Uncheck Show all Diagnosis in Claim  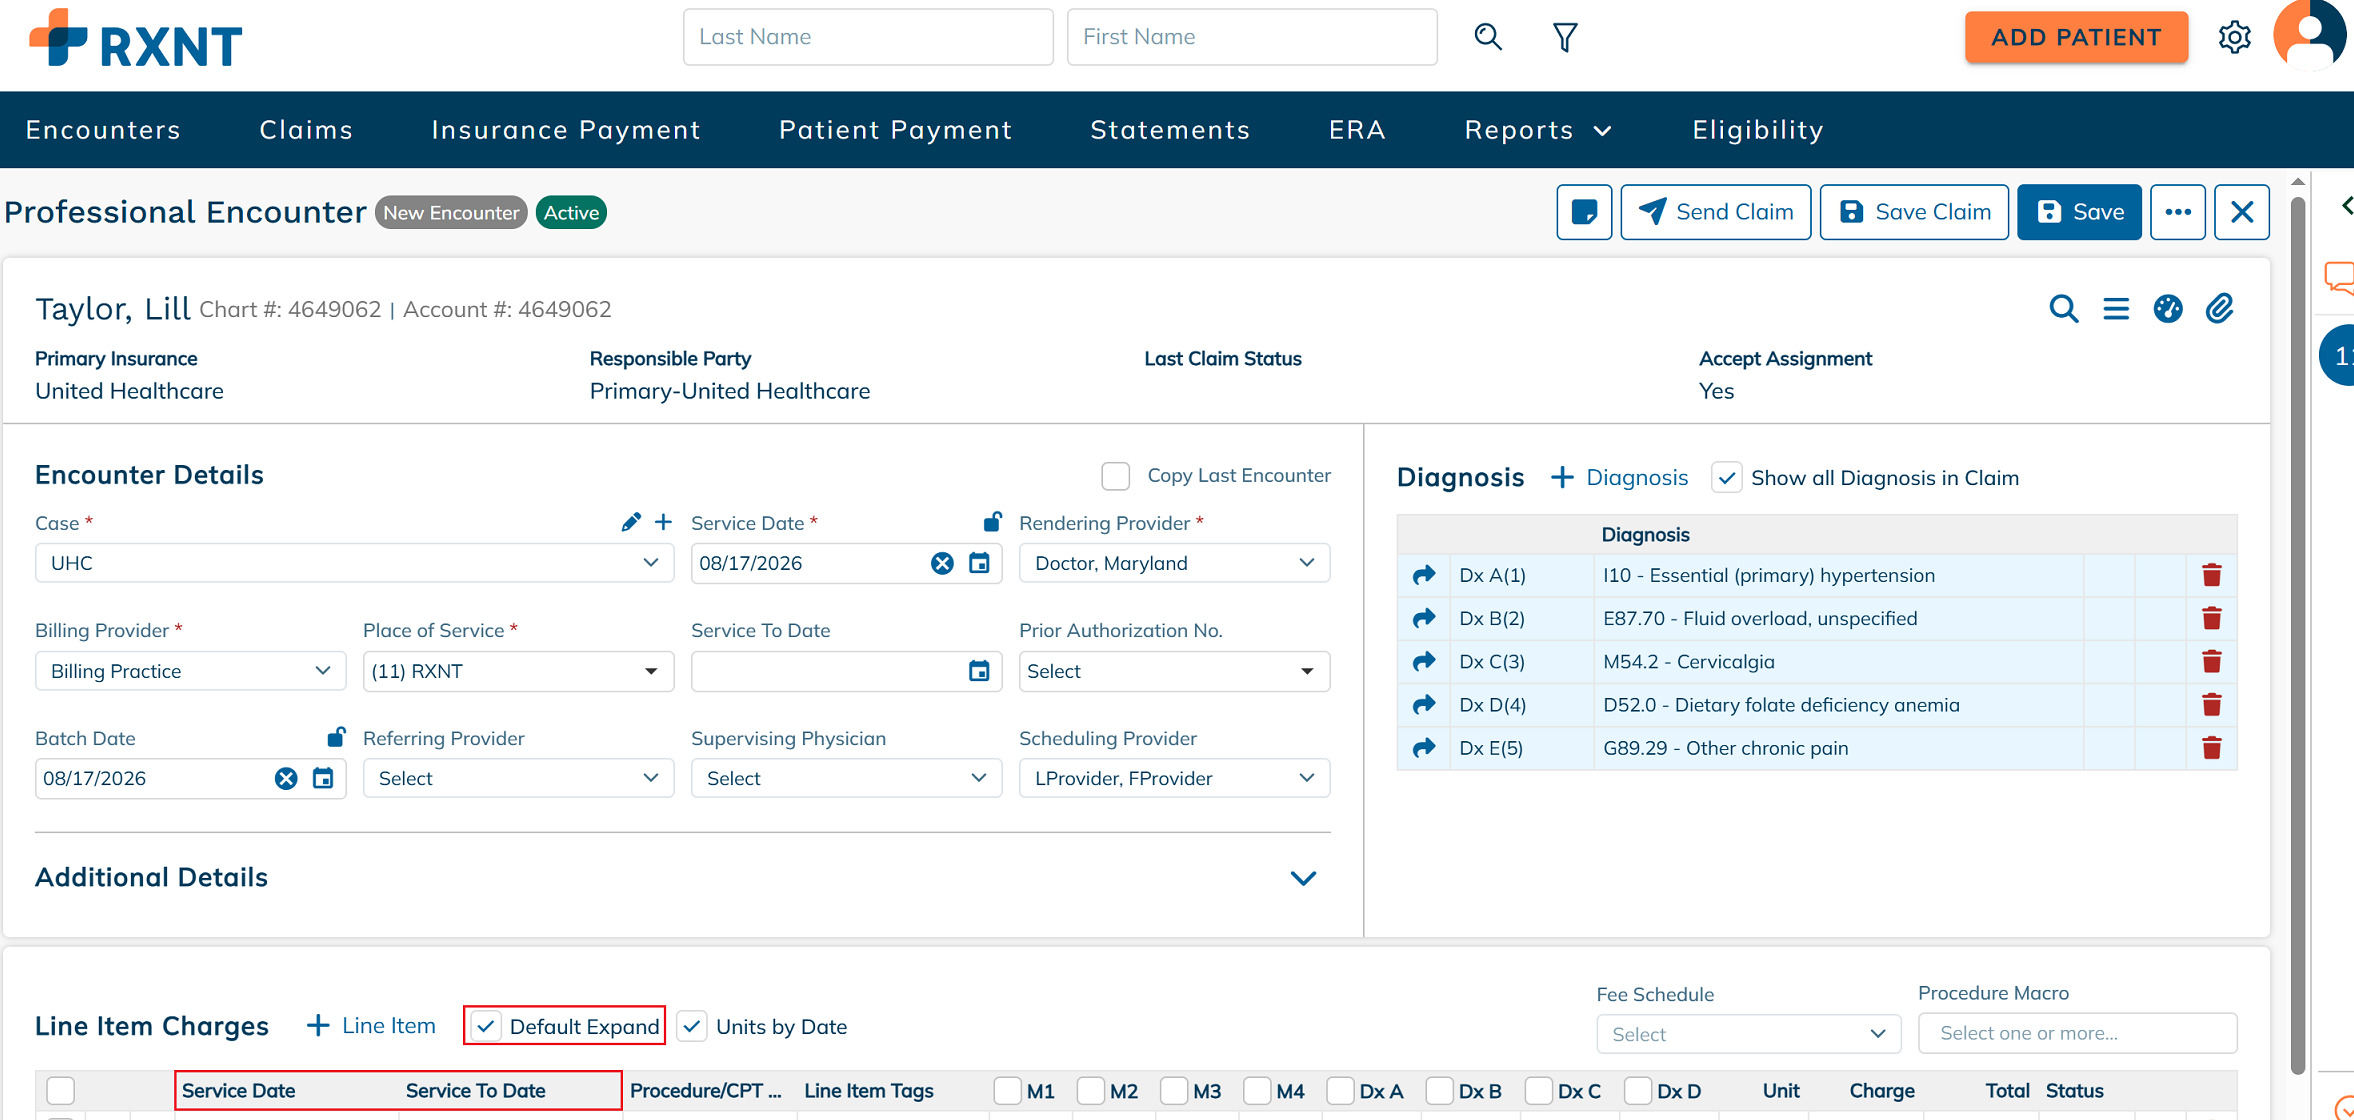click(x=1727, y=478)
